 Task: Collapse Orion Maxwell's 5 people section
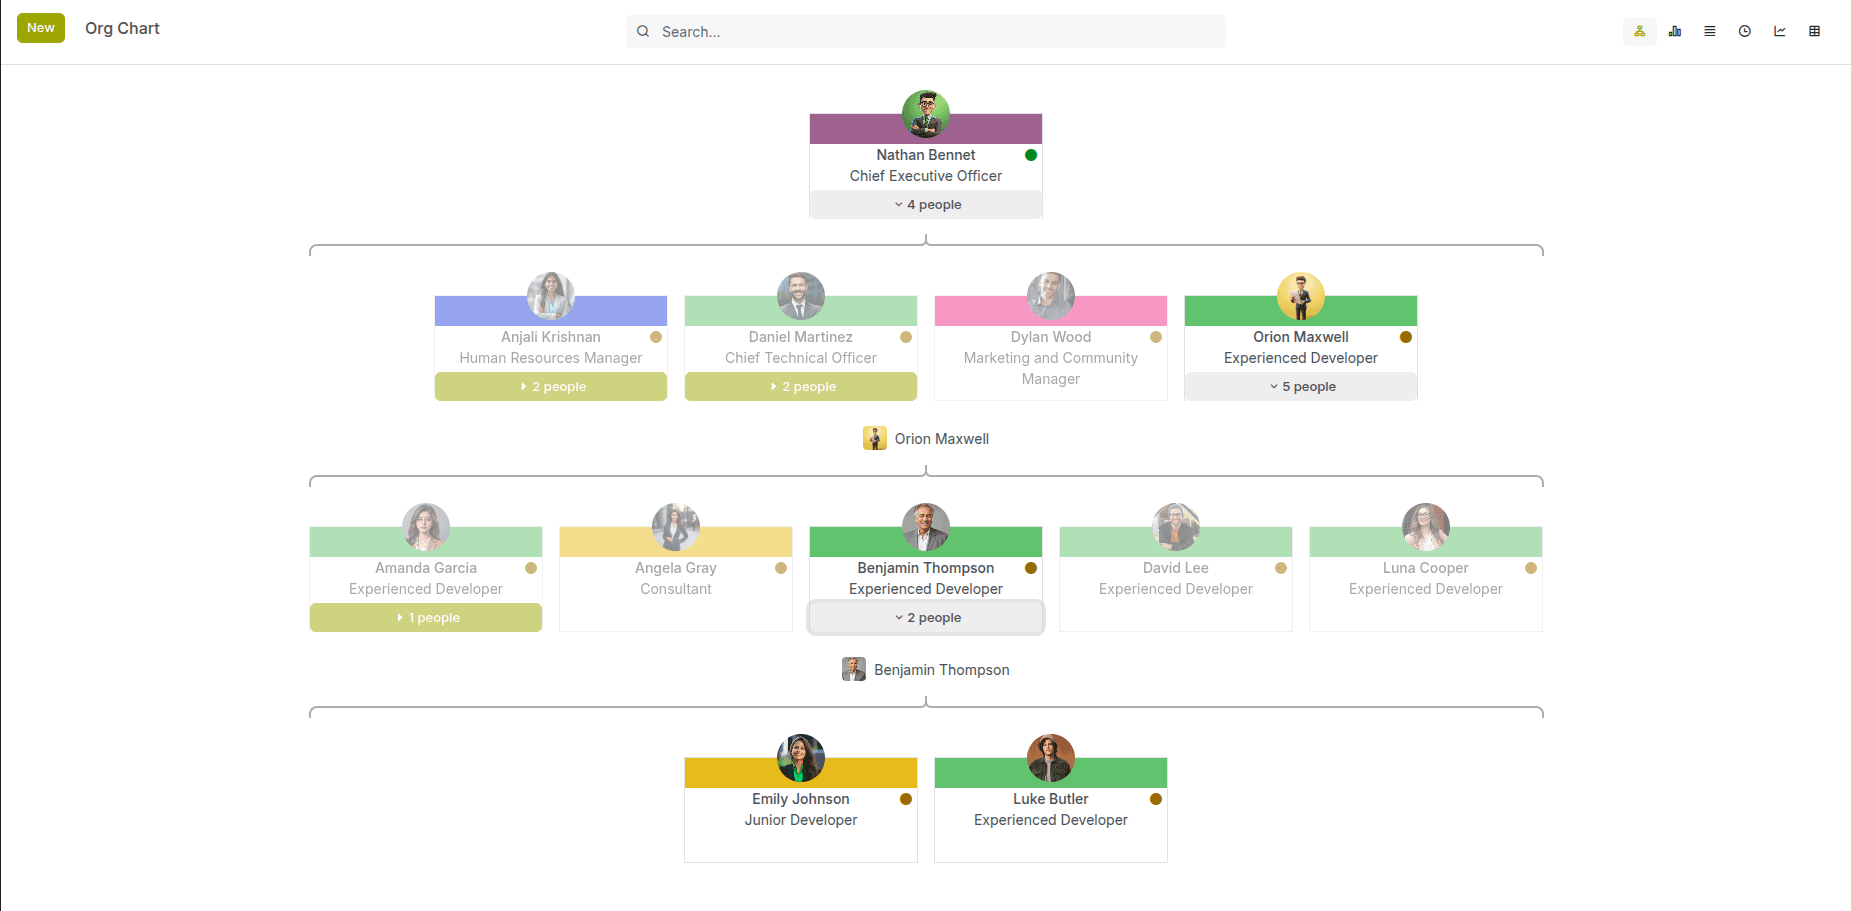pos(1300,386)
